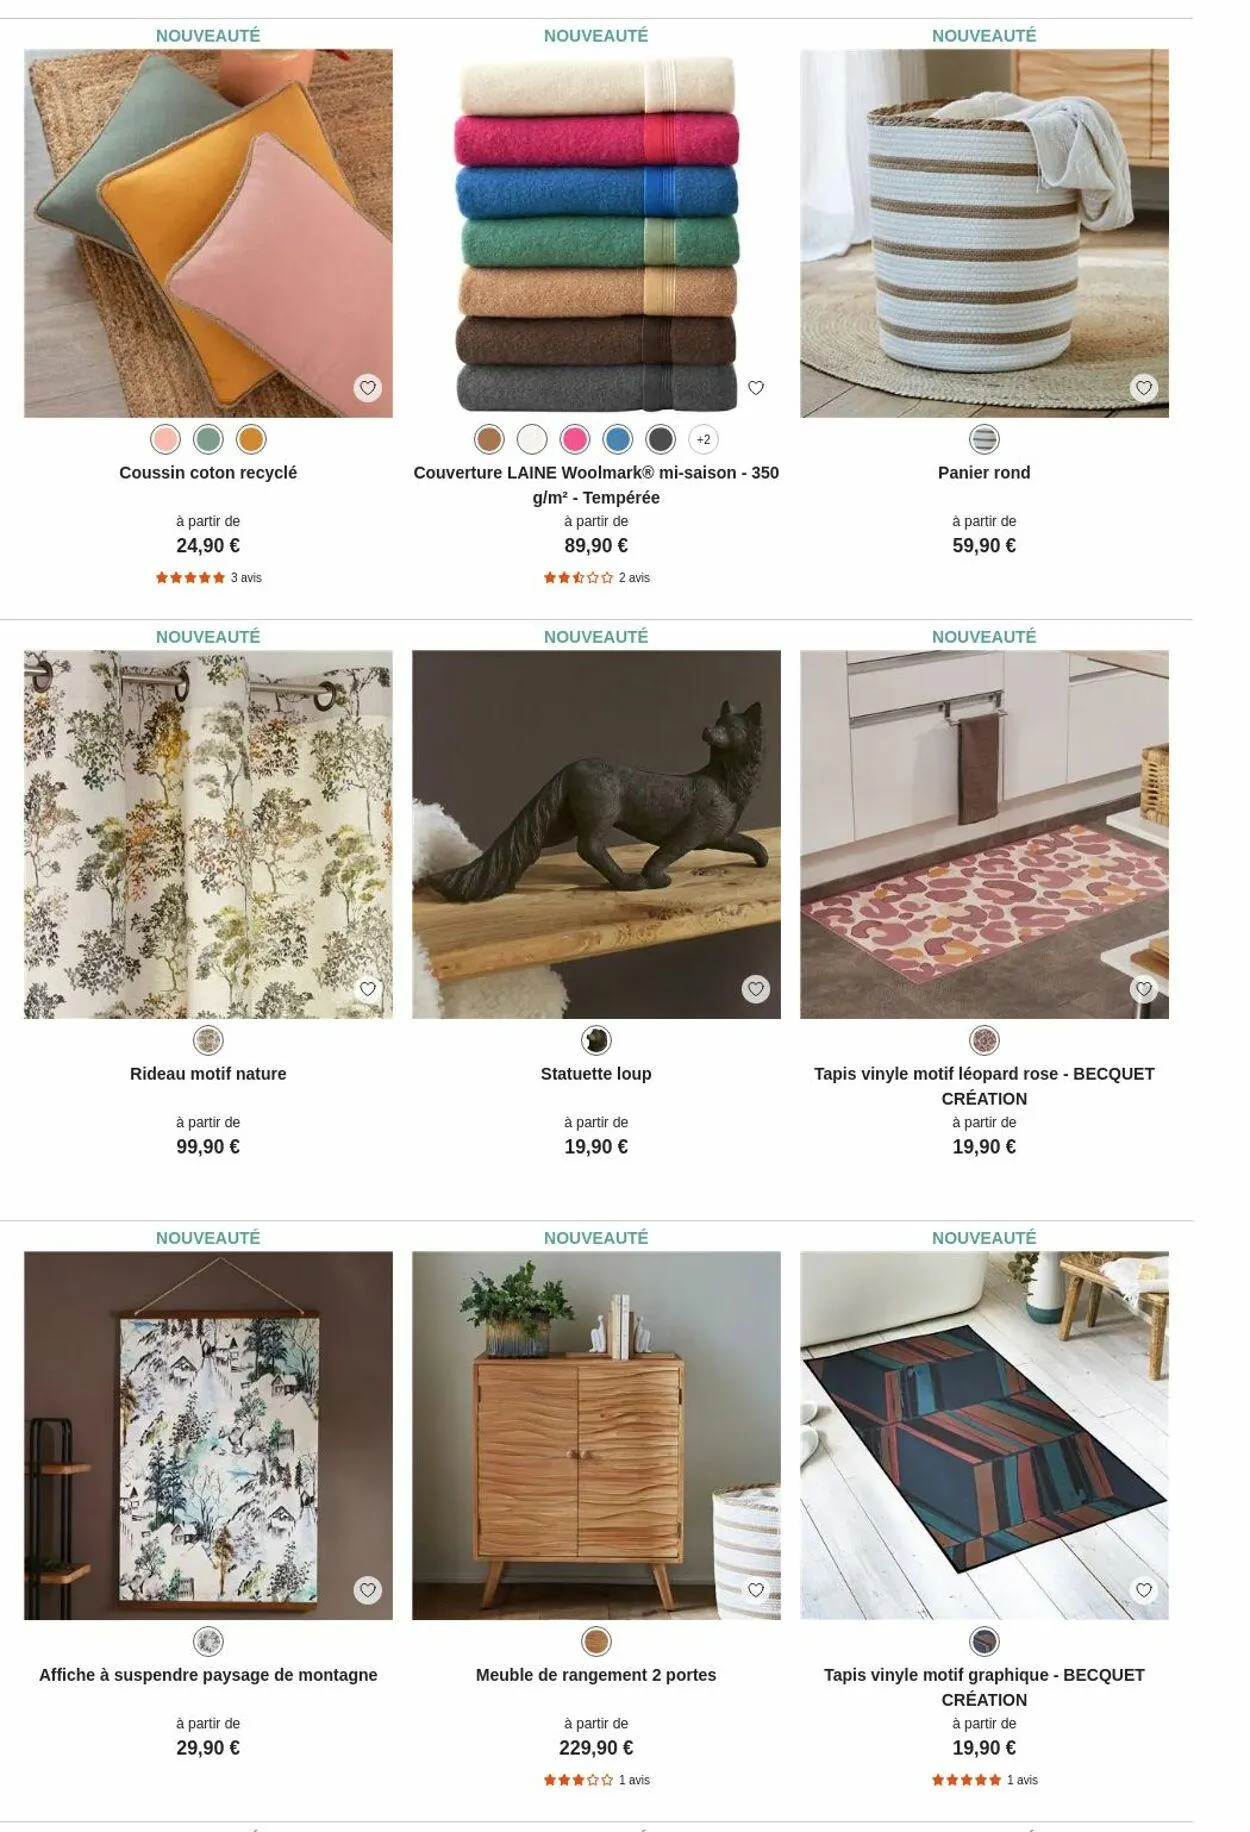
Task: Add mountain landscape poster to favorites heart
Action: (368, 1590)
